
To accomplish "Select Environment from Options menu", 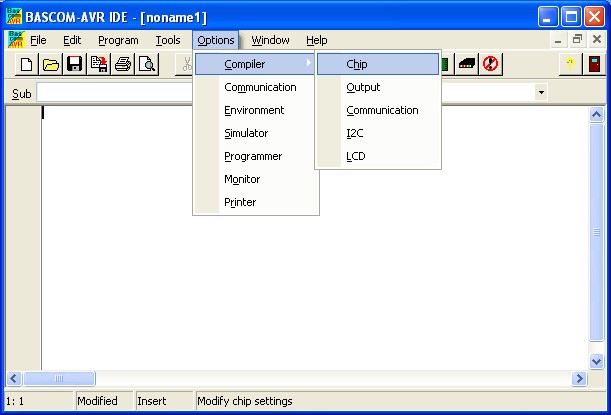I will tap(256, 110).
